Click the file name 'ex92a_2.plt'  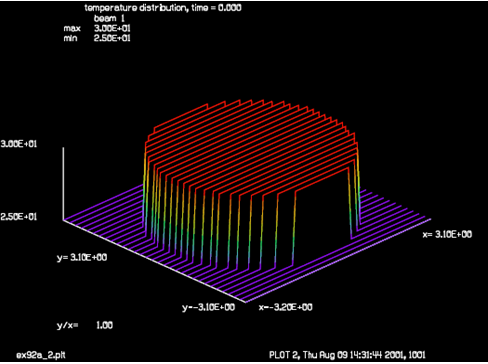click(41, 355)
